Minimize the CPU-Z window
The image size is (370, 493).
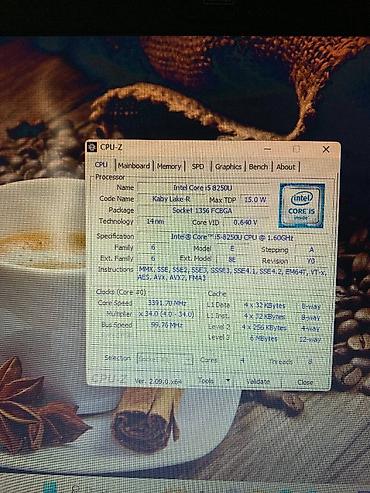coord(268,149)
